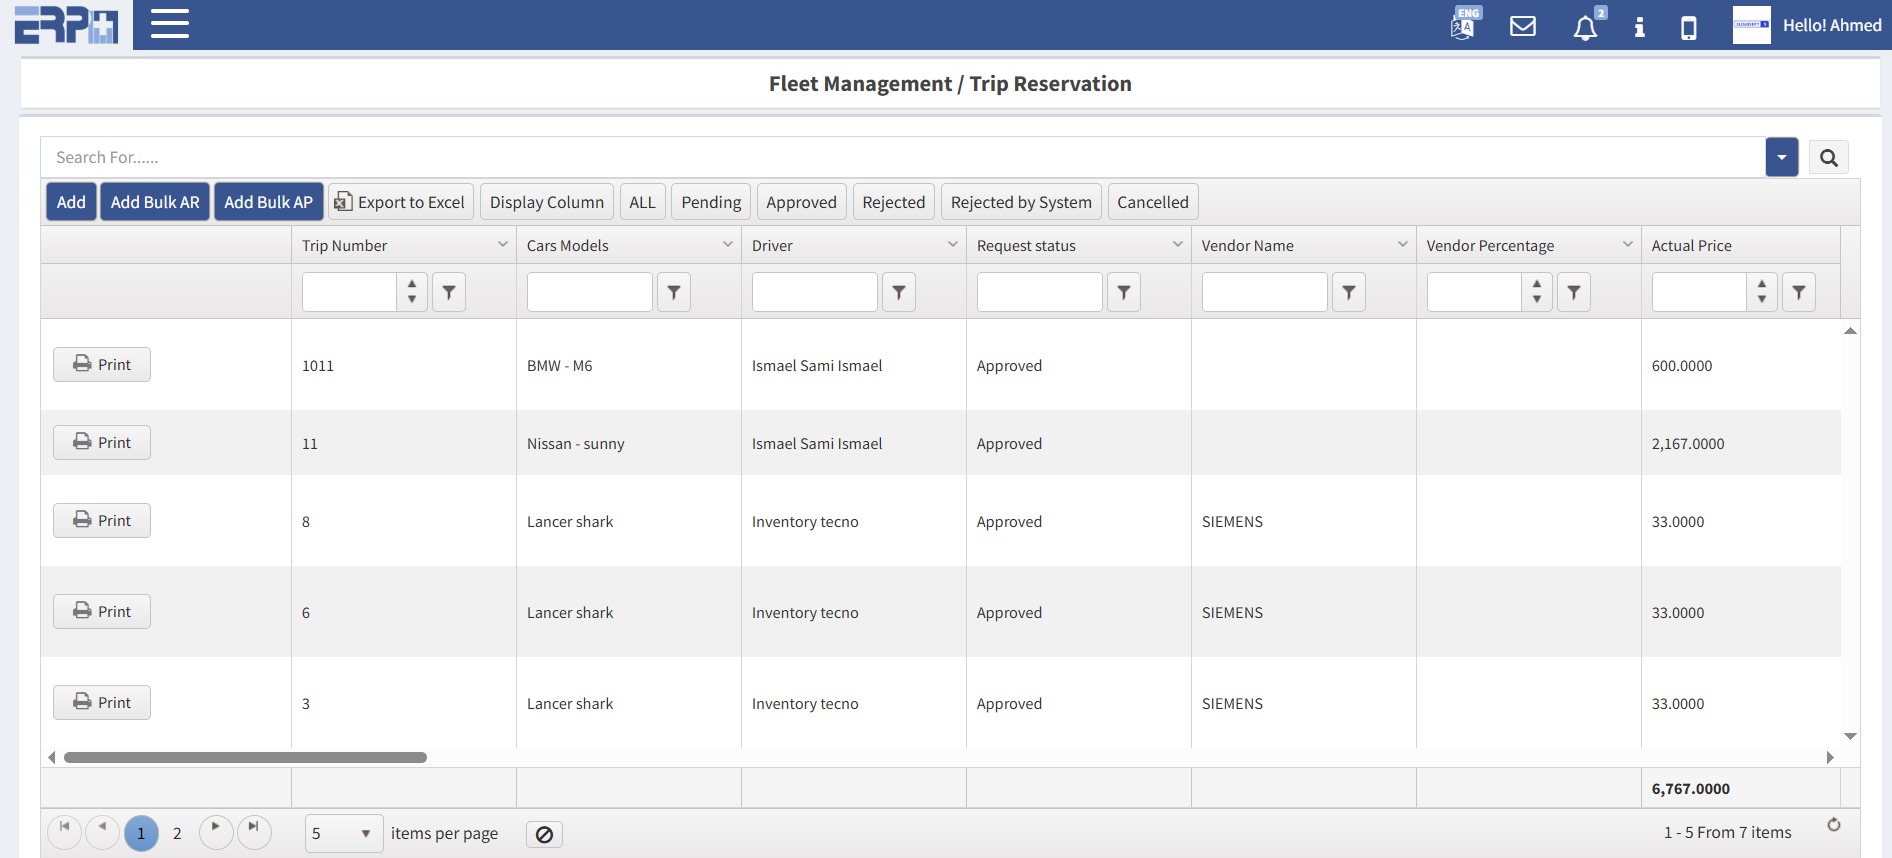View notifications via the bell icon

tap(1585, 27)
